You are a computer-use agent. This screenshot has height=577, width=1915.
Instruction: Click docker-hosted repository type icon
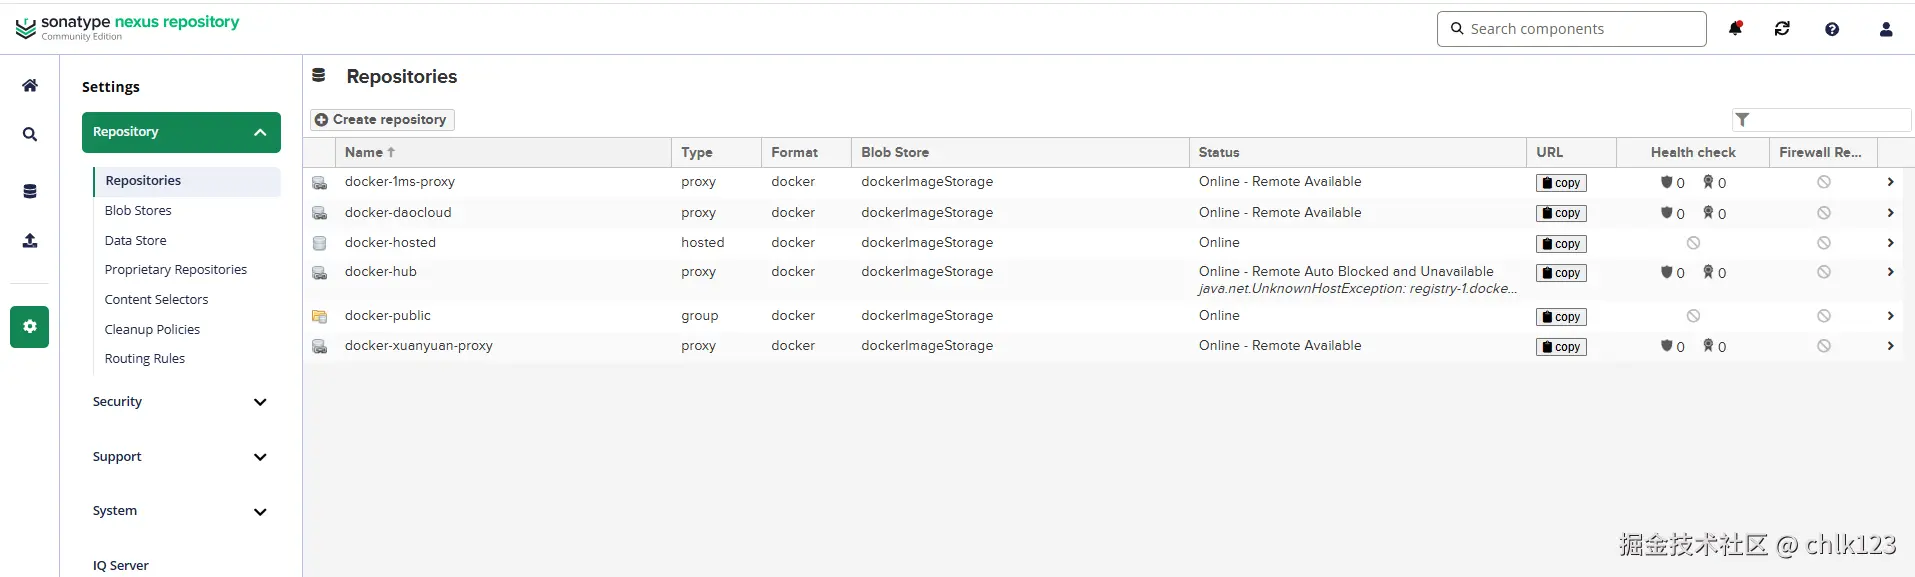click(319, 243)
